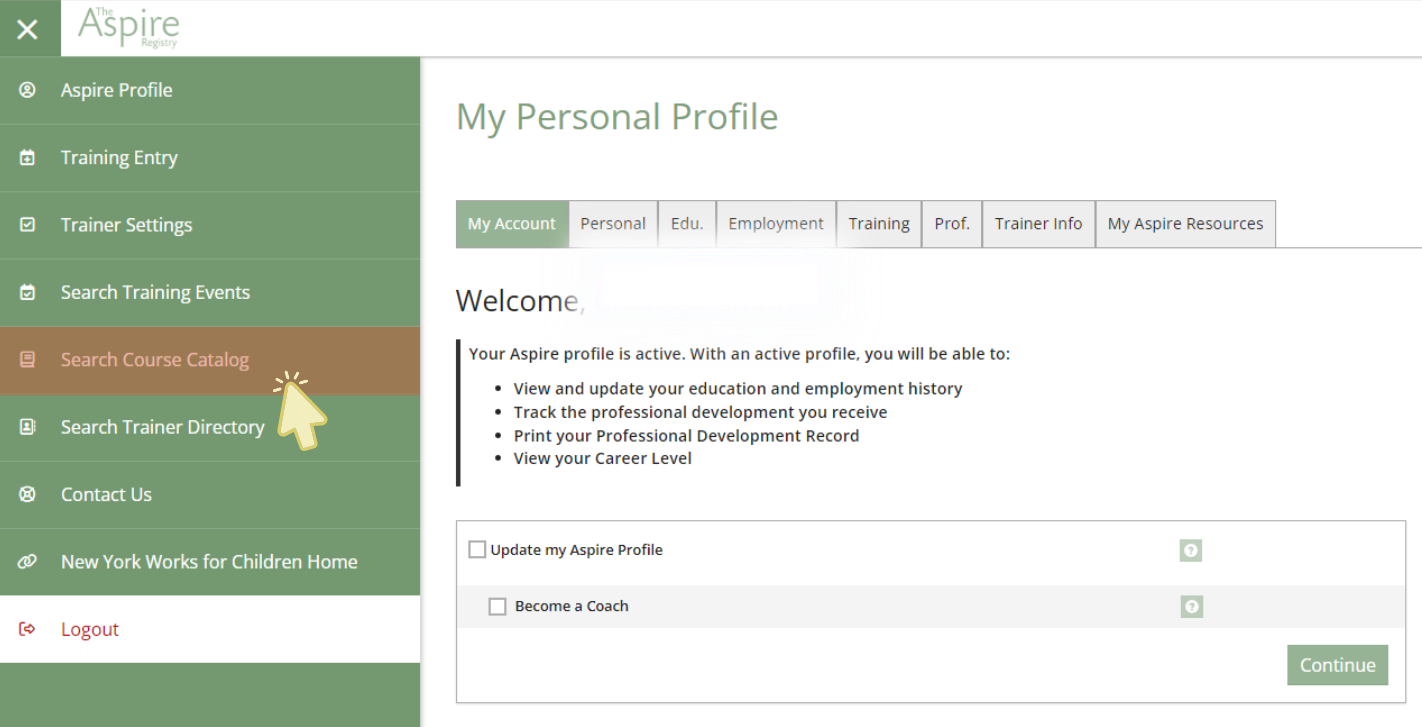Check the Update my Aspire Profile checkbox
Image resolution: width=1422 pixels, height=727 pixels.
477,549
